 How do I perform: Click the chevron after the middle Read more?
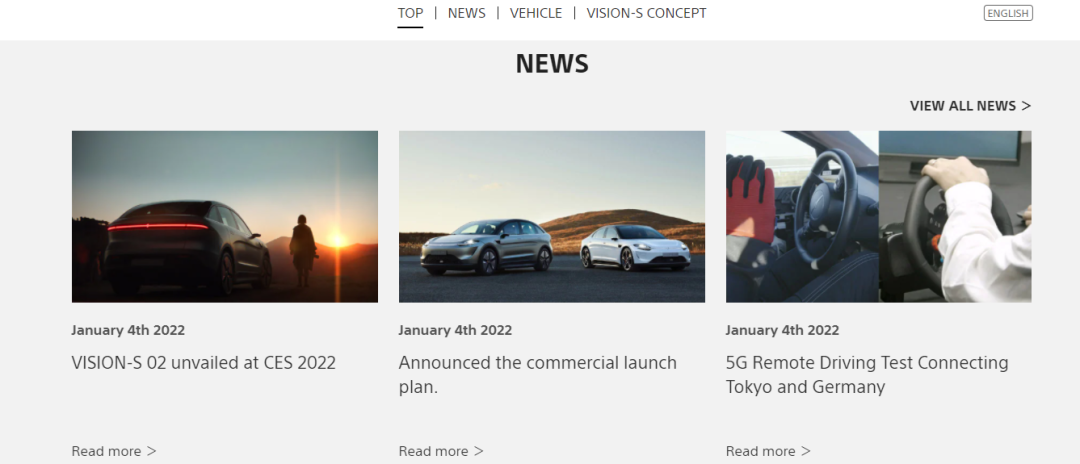(x=478, y=451)
